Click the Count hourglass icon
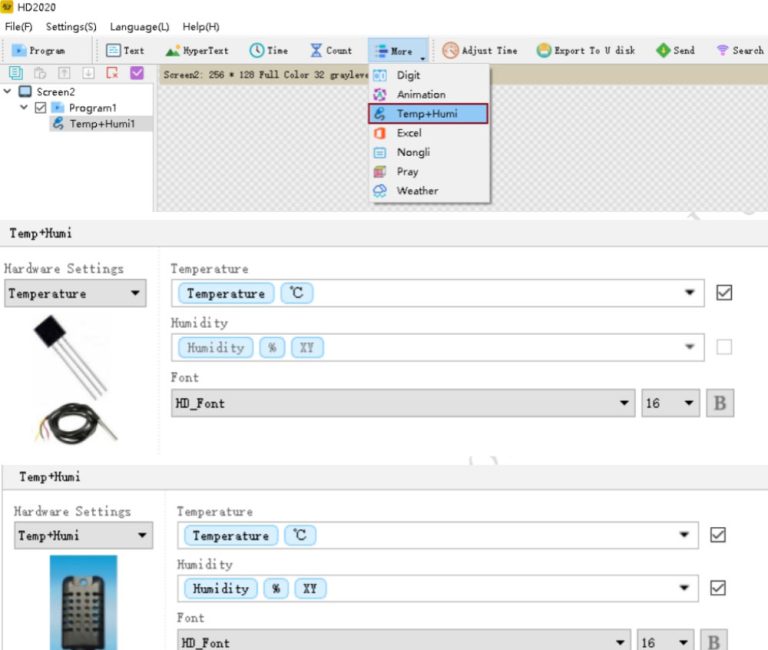The height and width of the screenshot is (650, 768). (316, 51)
